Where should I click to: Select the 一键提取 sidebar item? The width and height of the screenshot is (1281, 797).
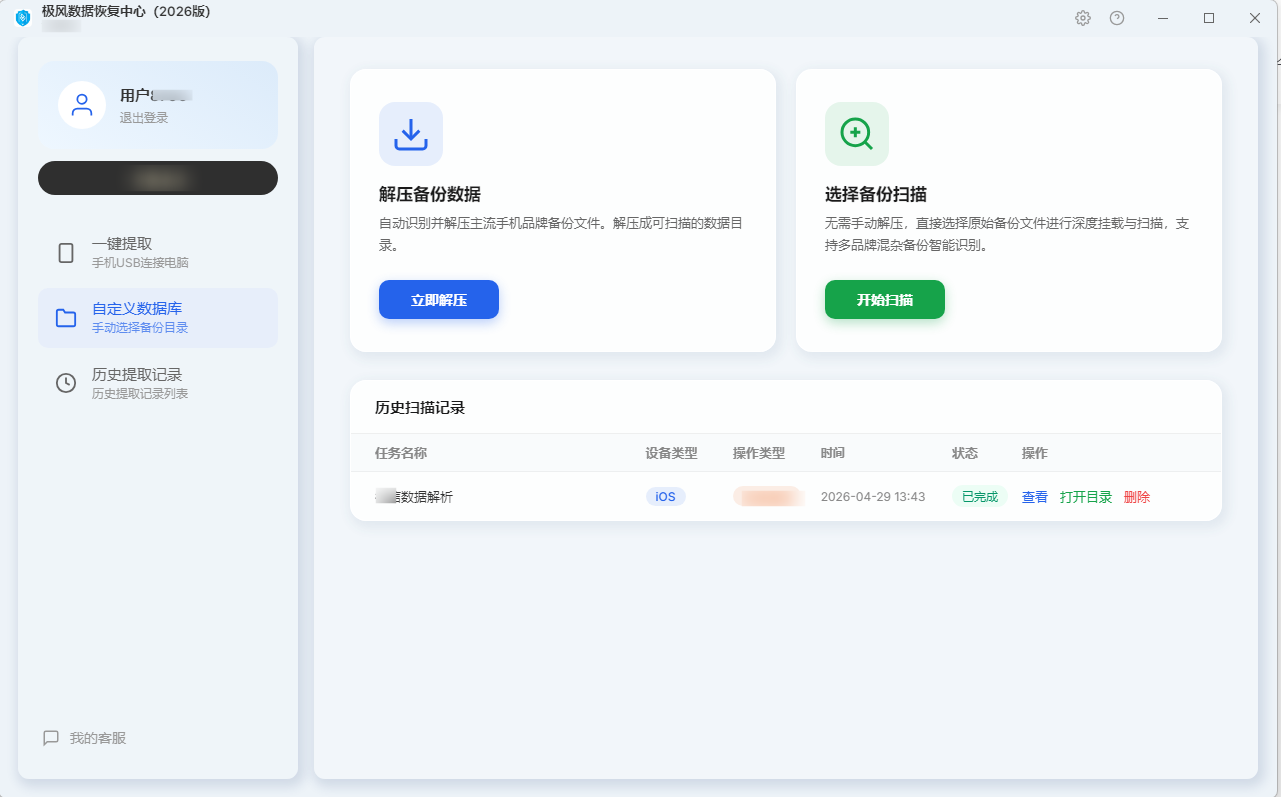point(158,253)
